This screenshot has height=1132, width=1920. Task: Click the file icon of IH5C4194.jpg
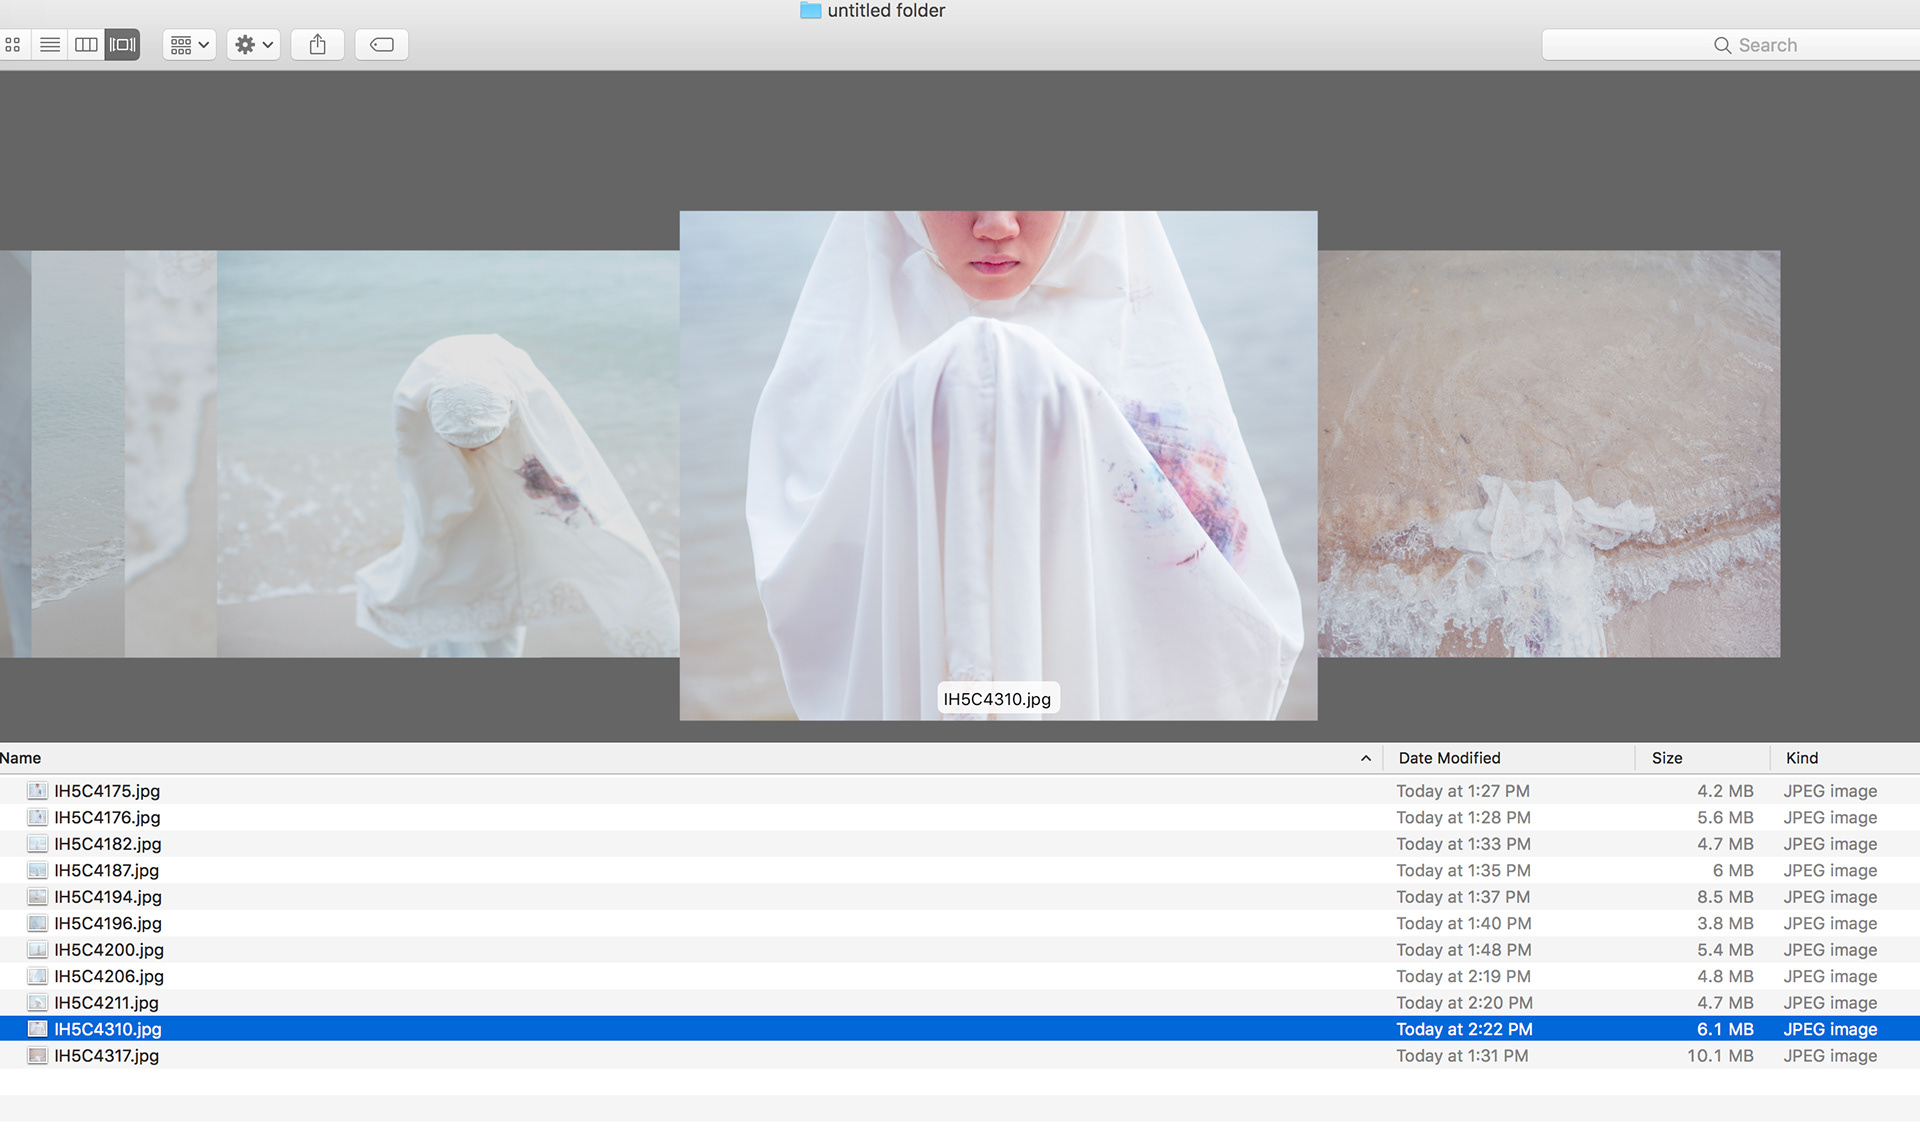pyautogui.click(x=37, y=897)
